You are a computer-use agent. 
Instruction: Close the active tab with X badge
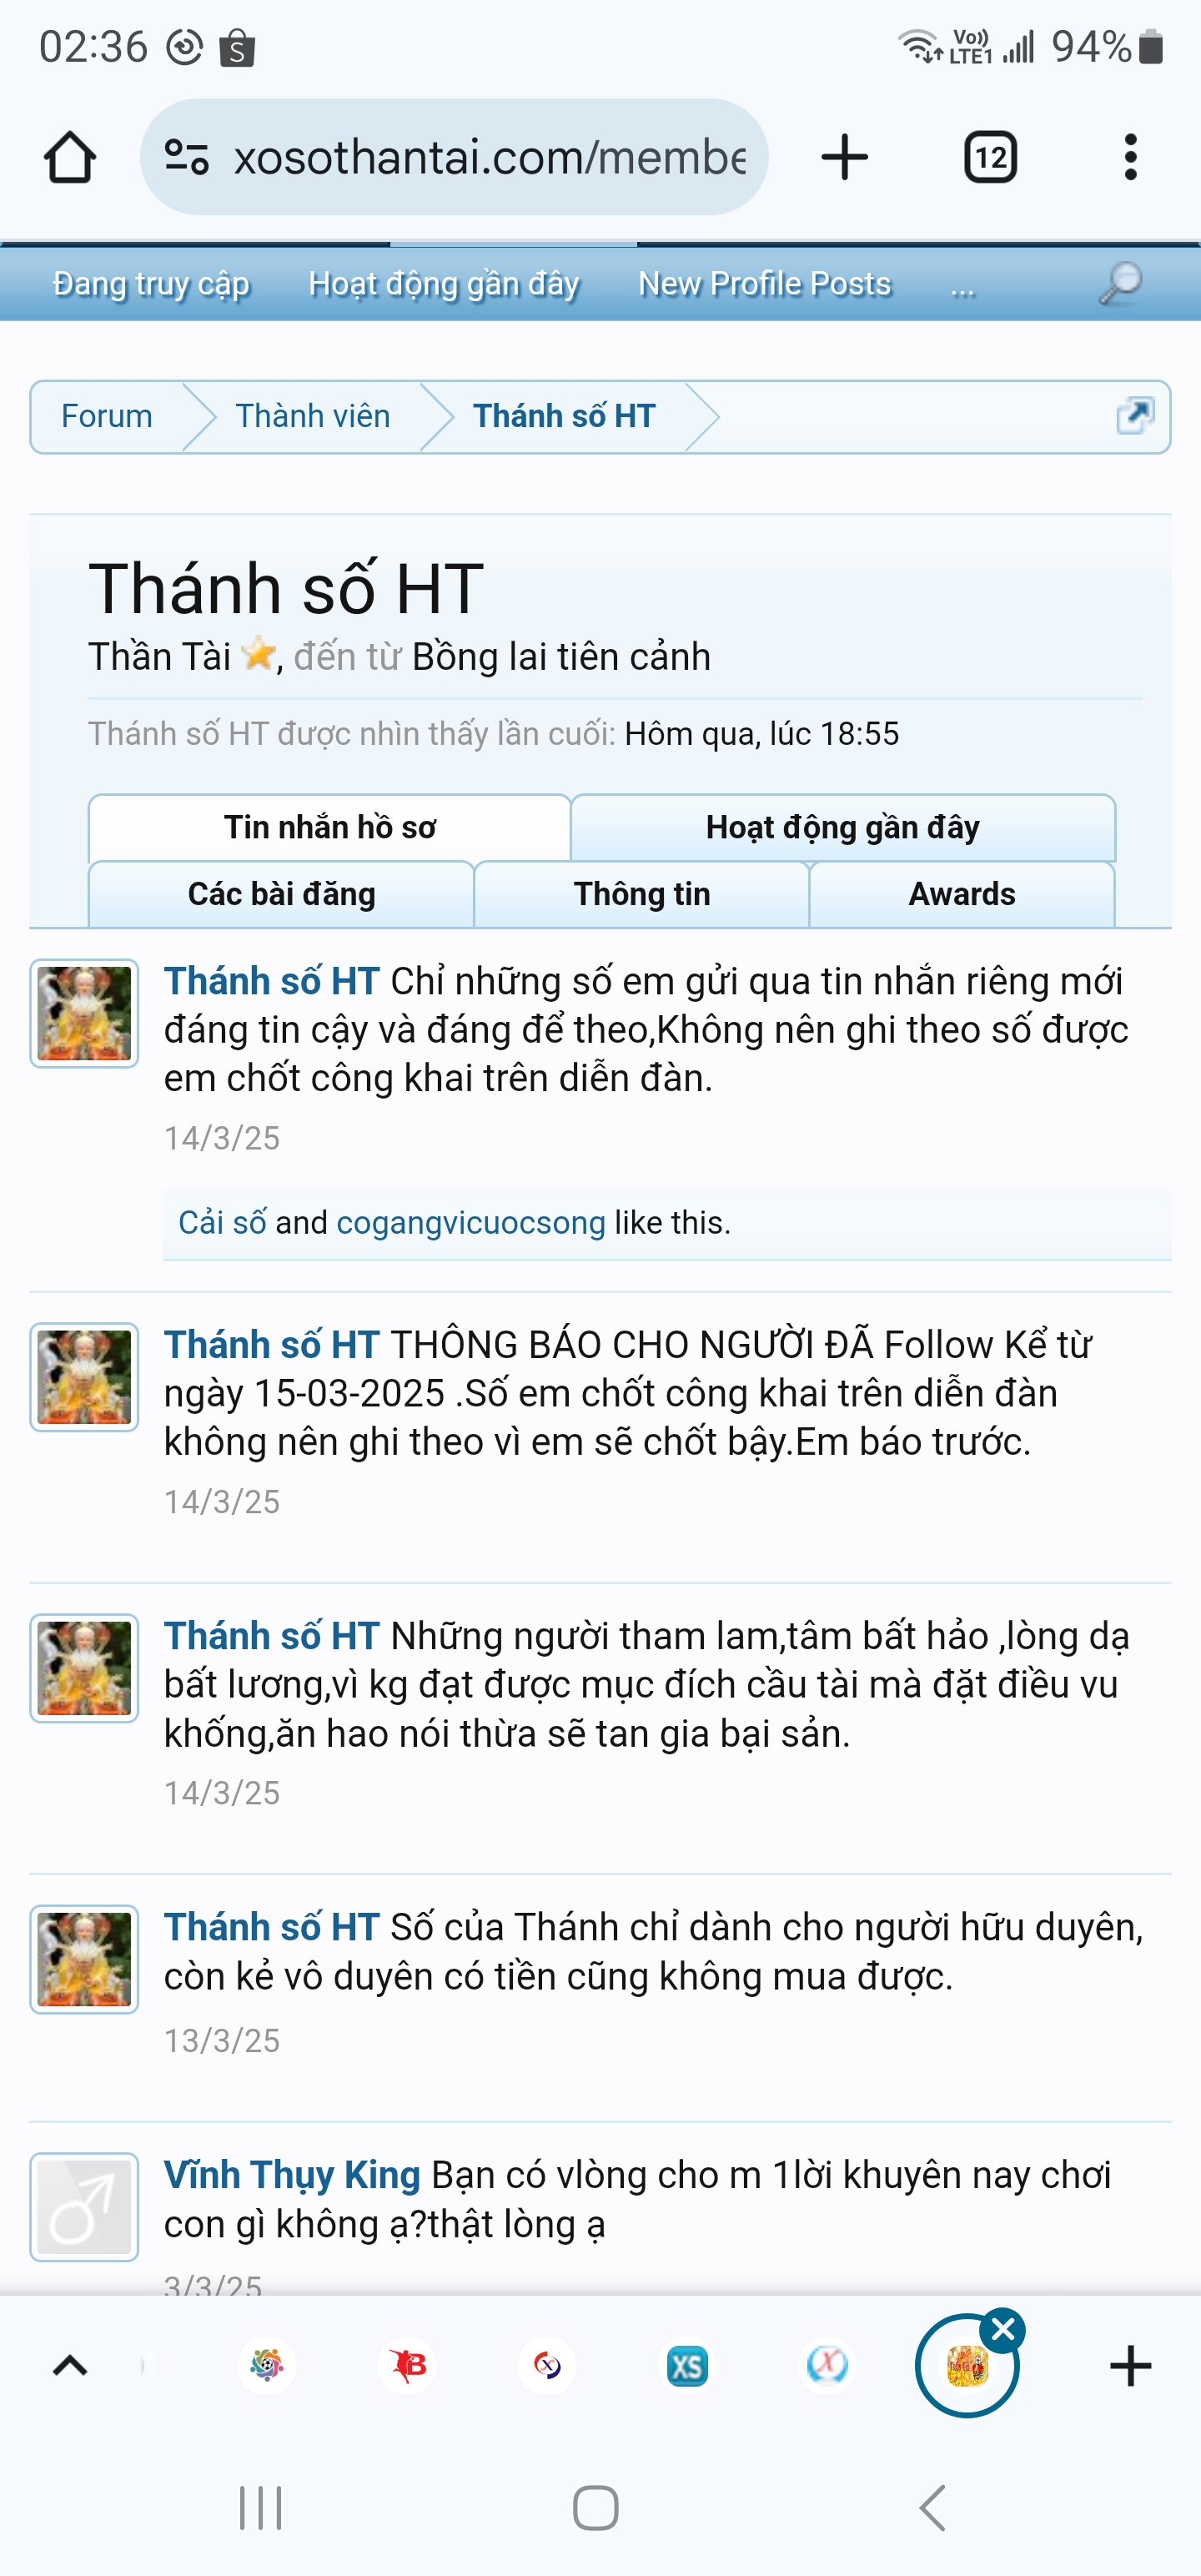tap(1003, 2331)
